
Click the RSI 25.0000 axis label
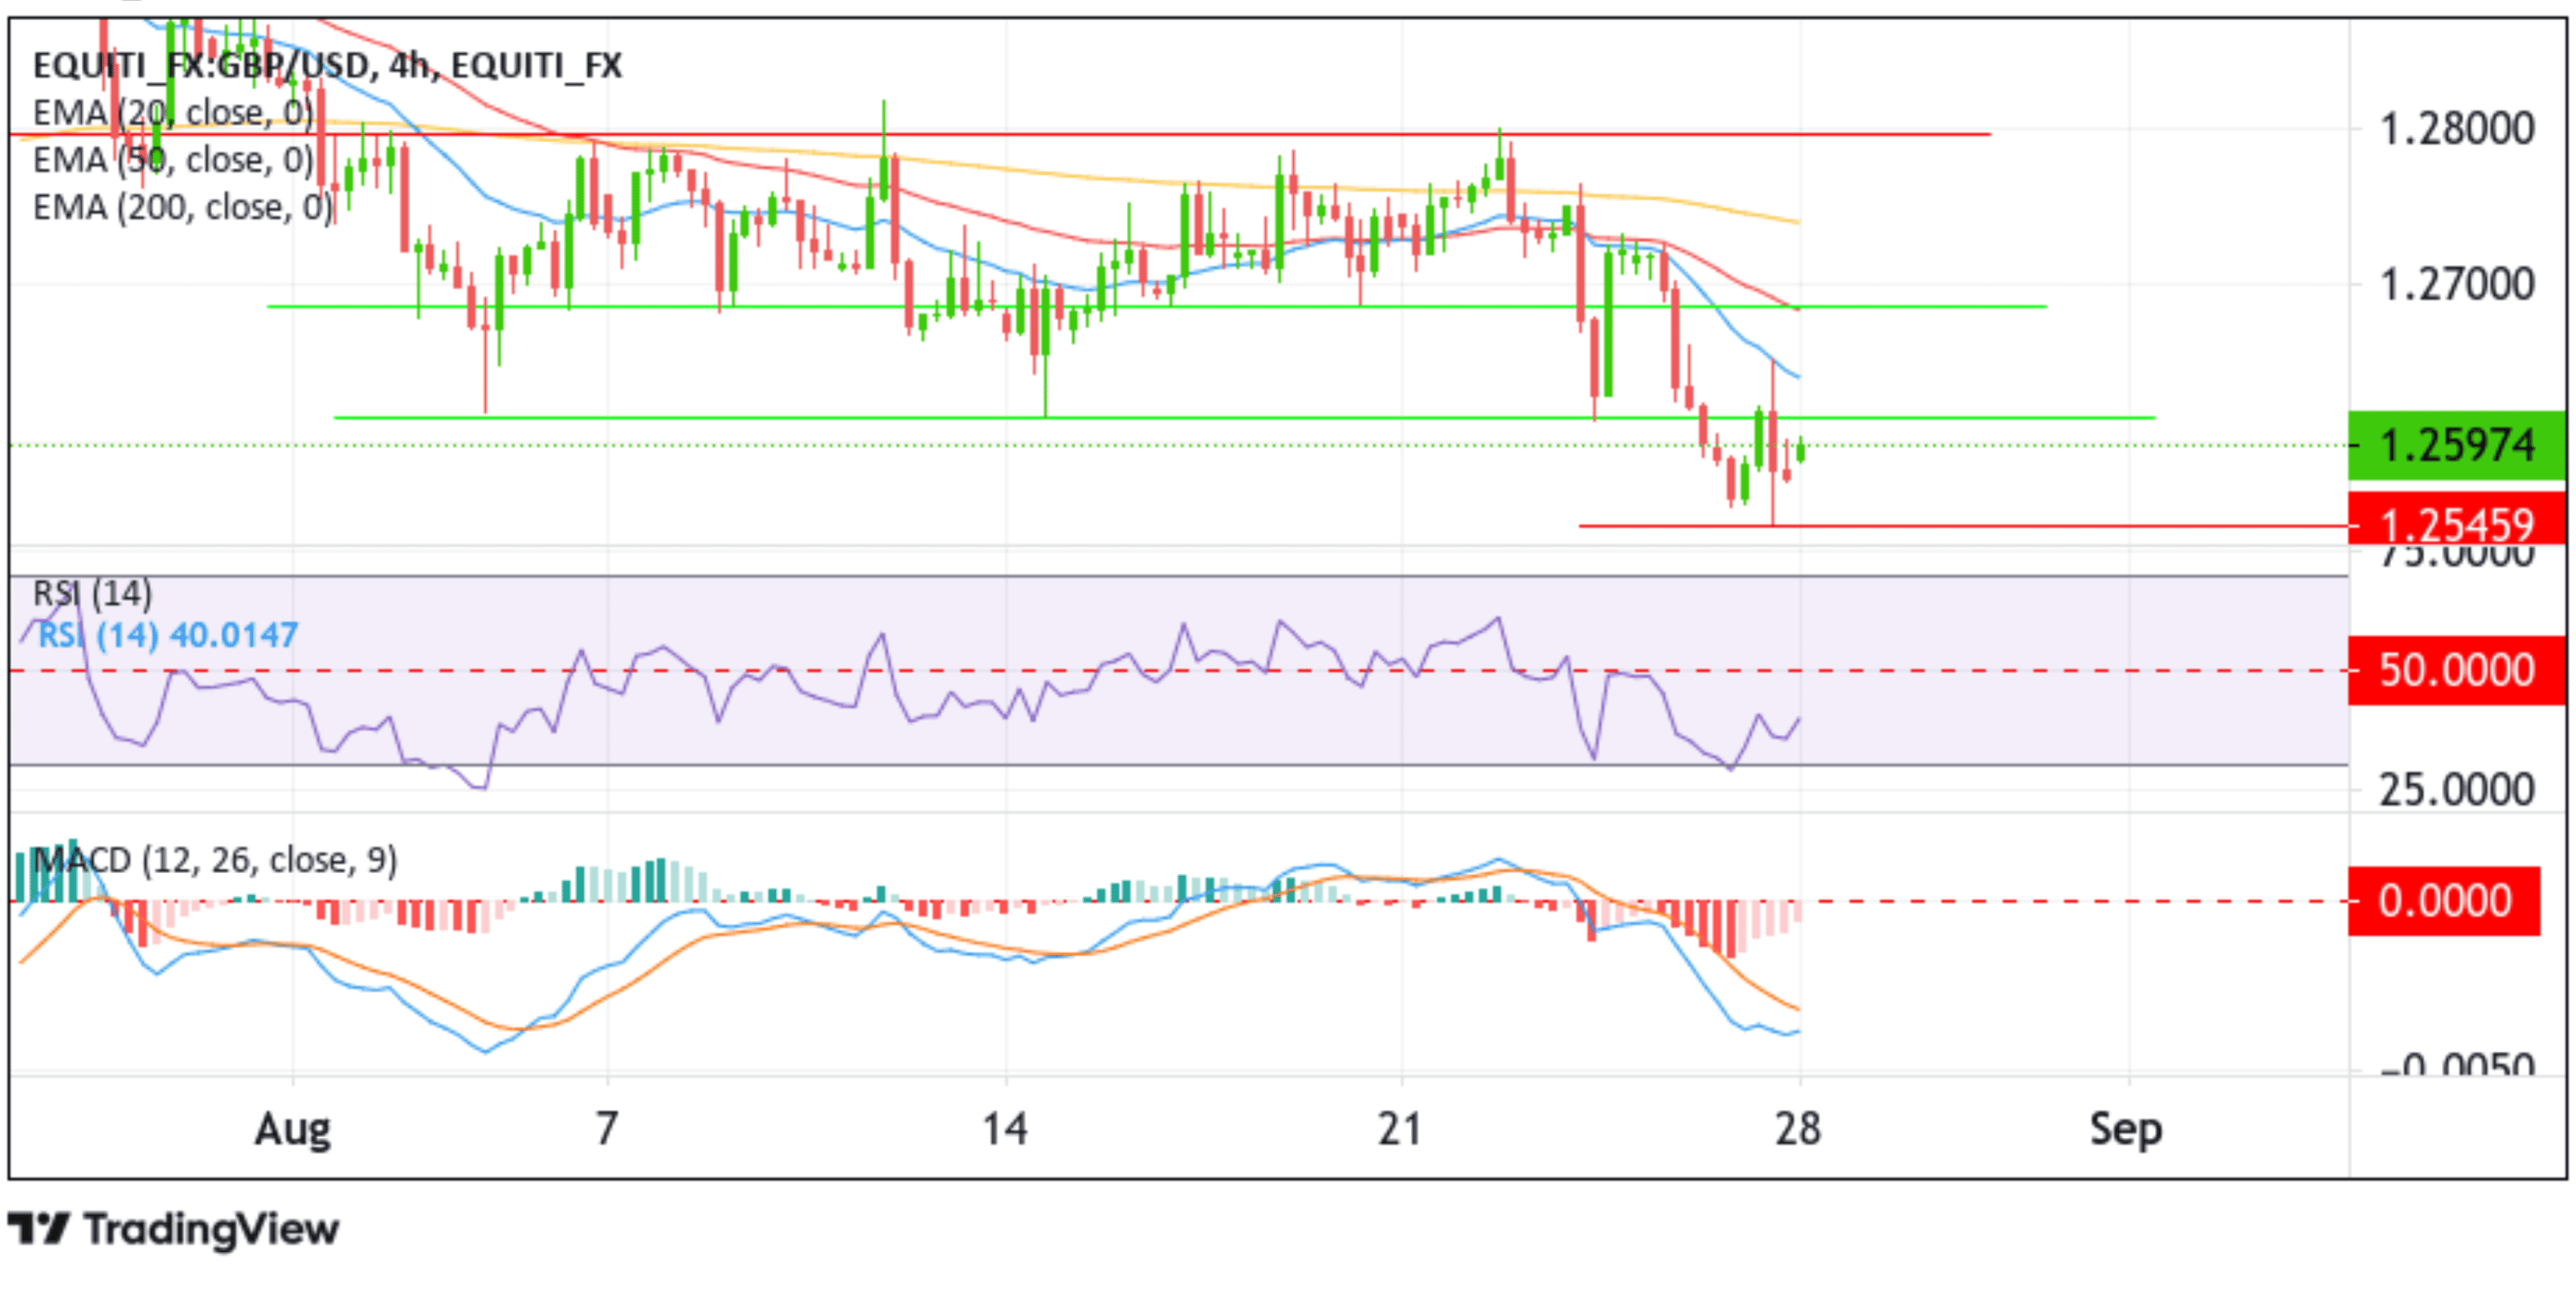(x=2457, y=791)
